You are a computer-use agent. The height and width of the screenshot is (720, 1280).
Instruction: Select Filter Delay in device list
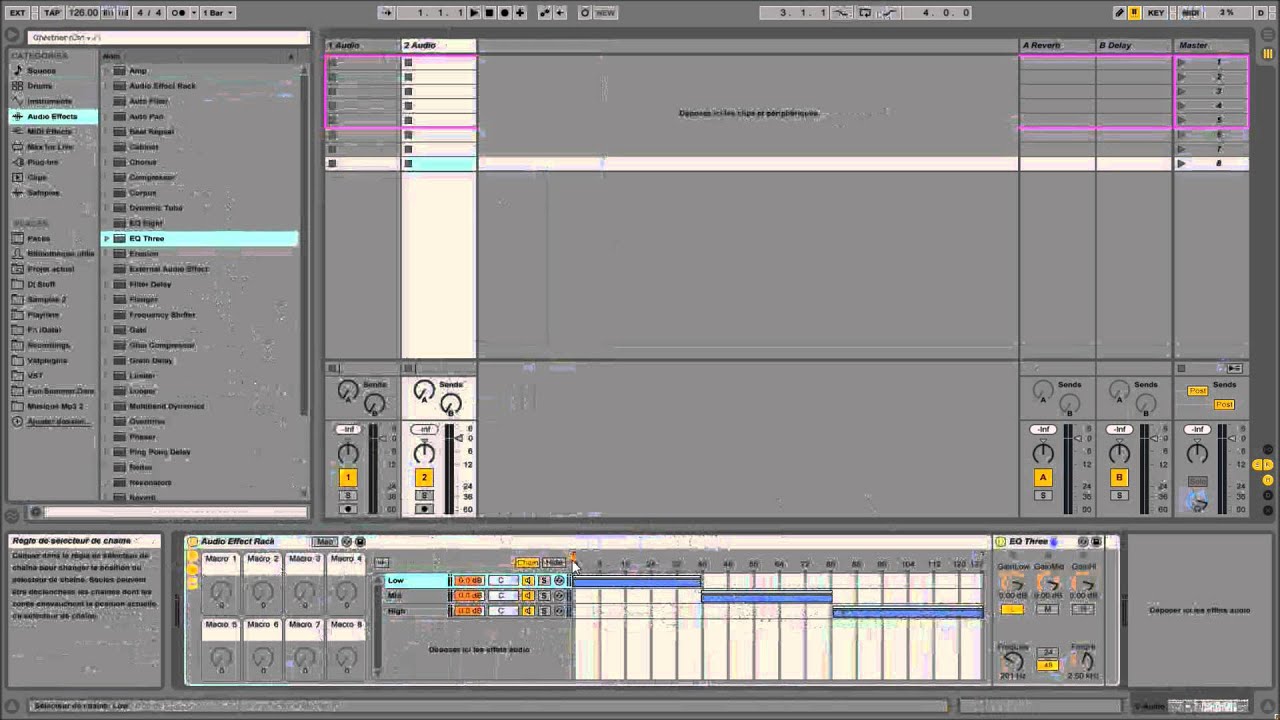pyautogui.click(x=150, y=284)
